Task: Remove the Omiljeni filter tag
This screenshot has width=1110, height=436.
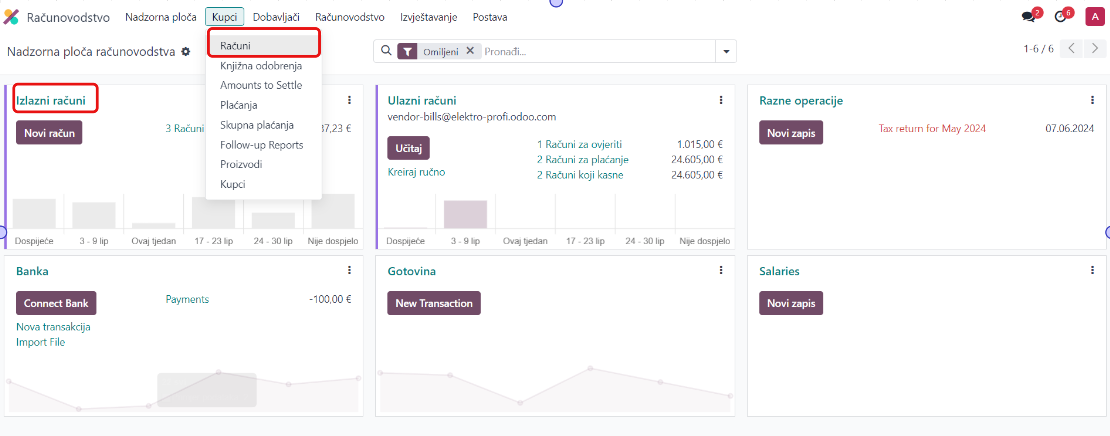Action: pyautogui.click(x=470, y=51)
